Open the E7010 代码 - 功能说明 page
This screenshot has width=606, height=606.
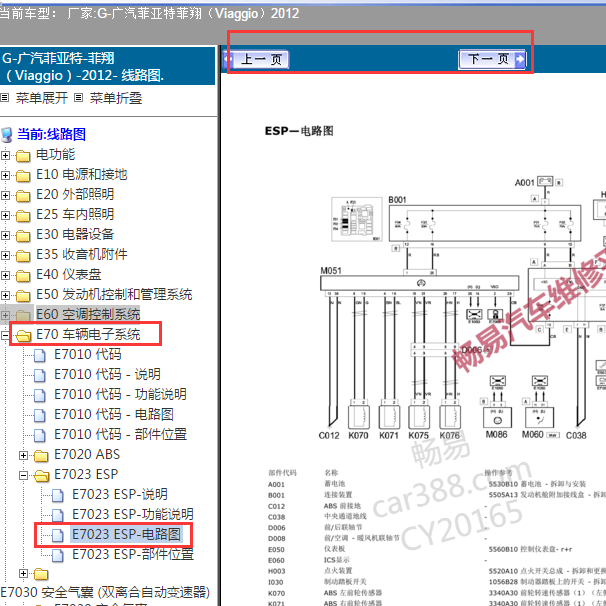point(120,395)
